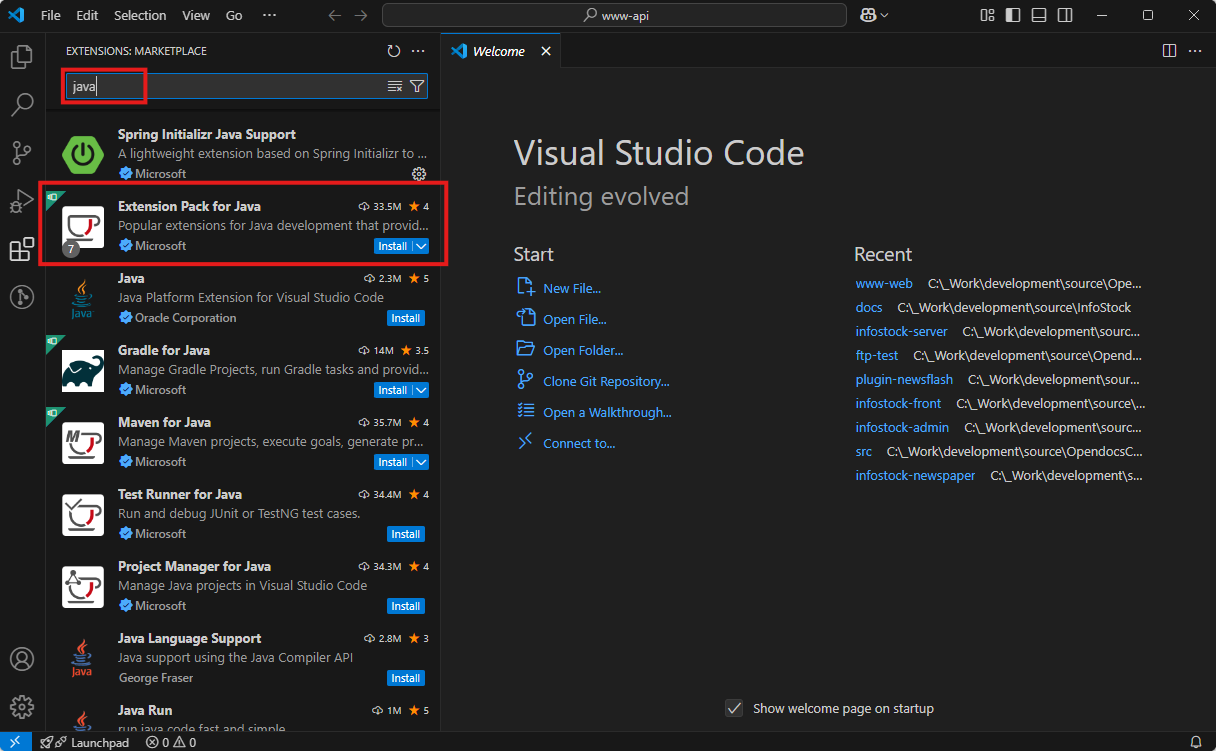This screenshot has width=1216, height=751.
Task: Open recent project www-web
Action: (884, 283)
